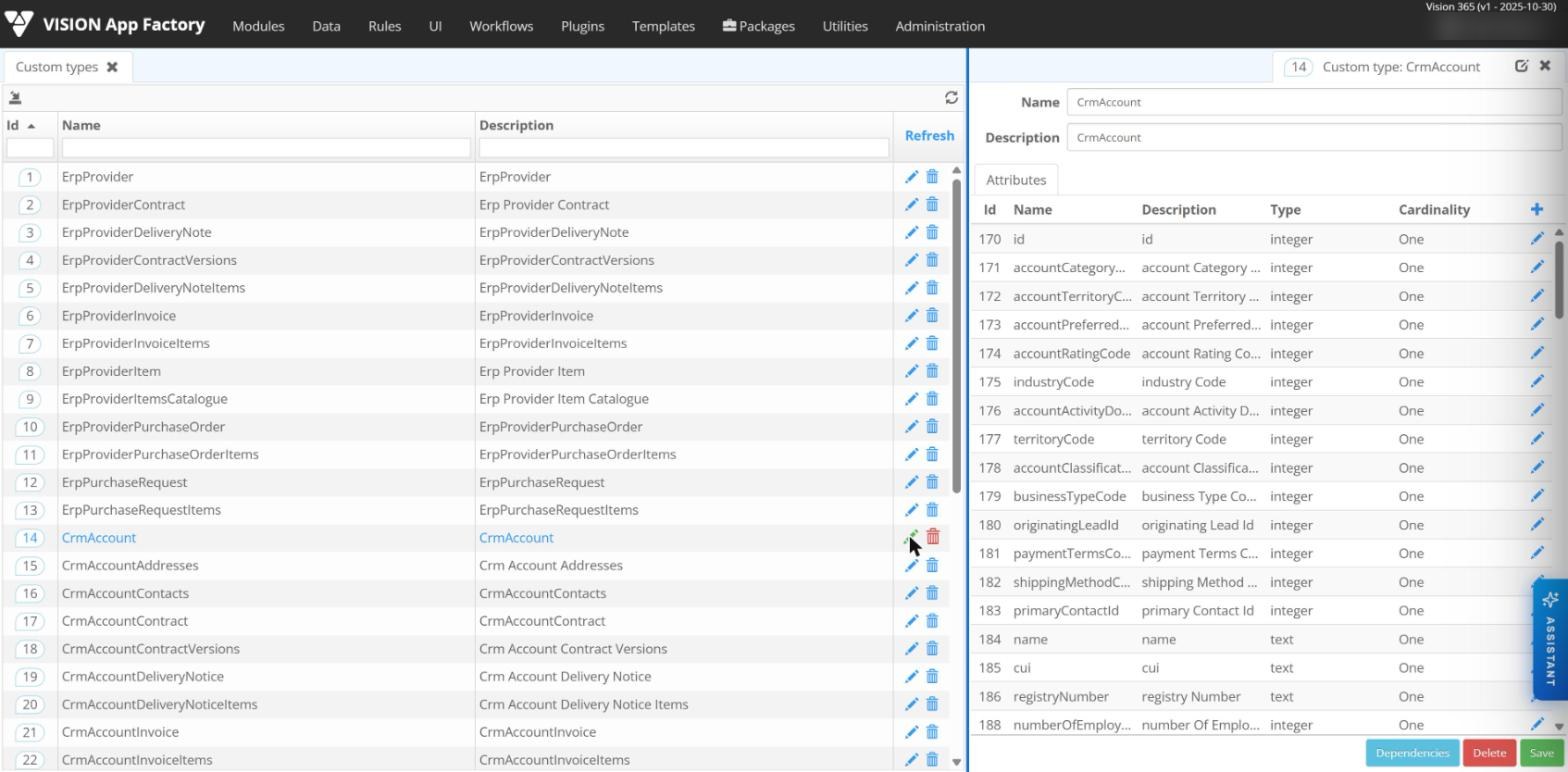Edit the ErpProviderPurchaseOrder row
Screen dimensions: 1568x772
point(911,426)
